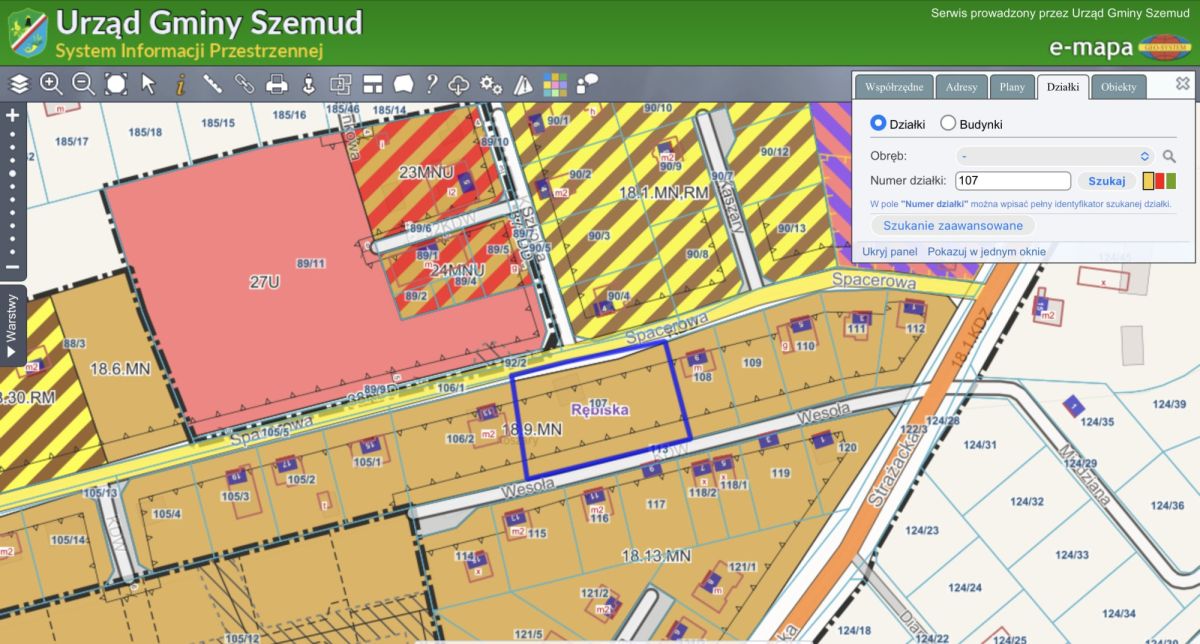Activate the object info 'i' tool
Viewport: 1200px width, 644px height.
click(x=180, y=84)
